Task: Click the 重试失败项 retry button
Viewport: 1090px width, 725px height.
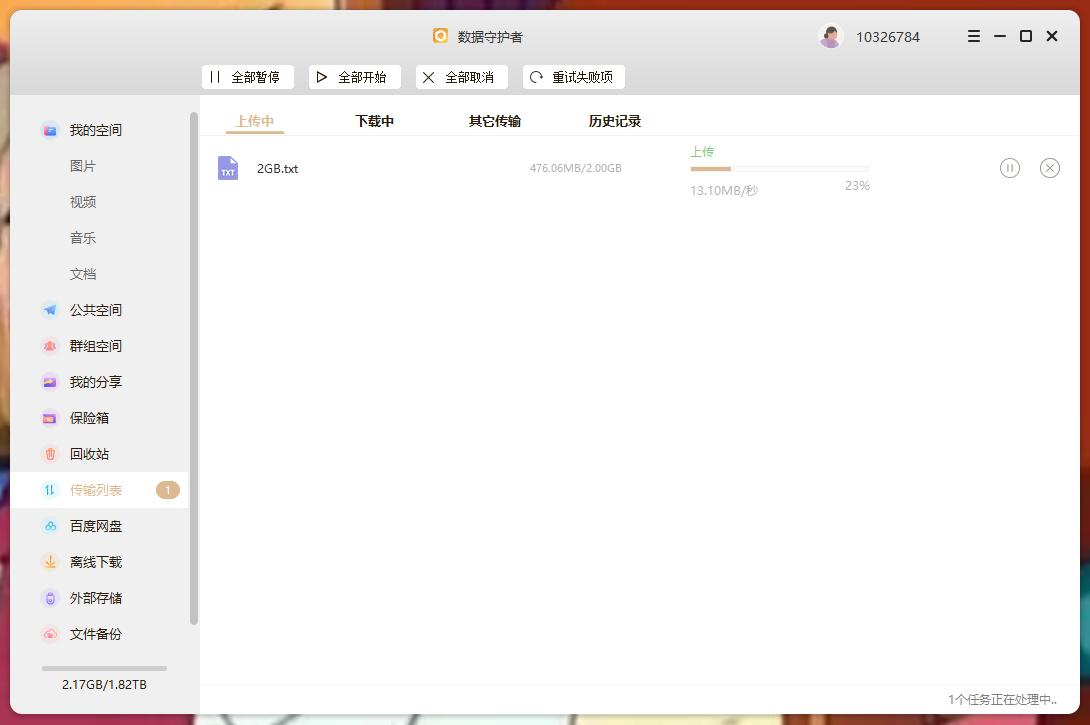Action: coord(573,77)
